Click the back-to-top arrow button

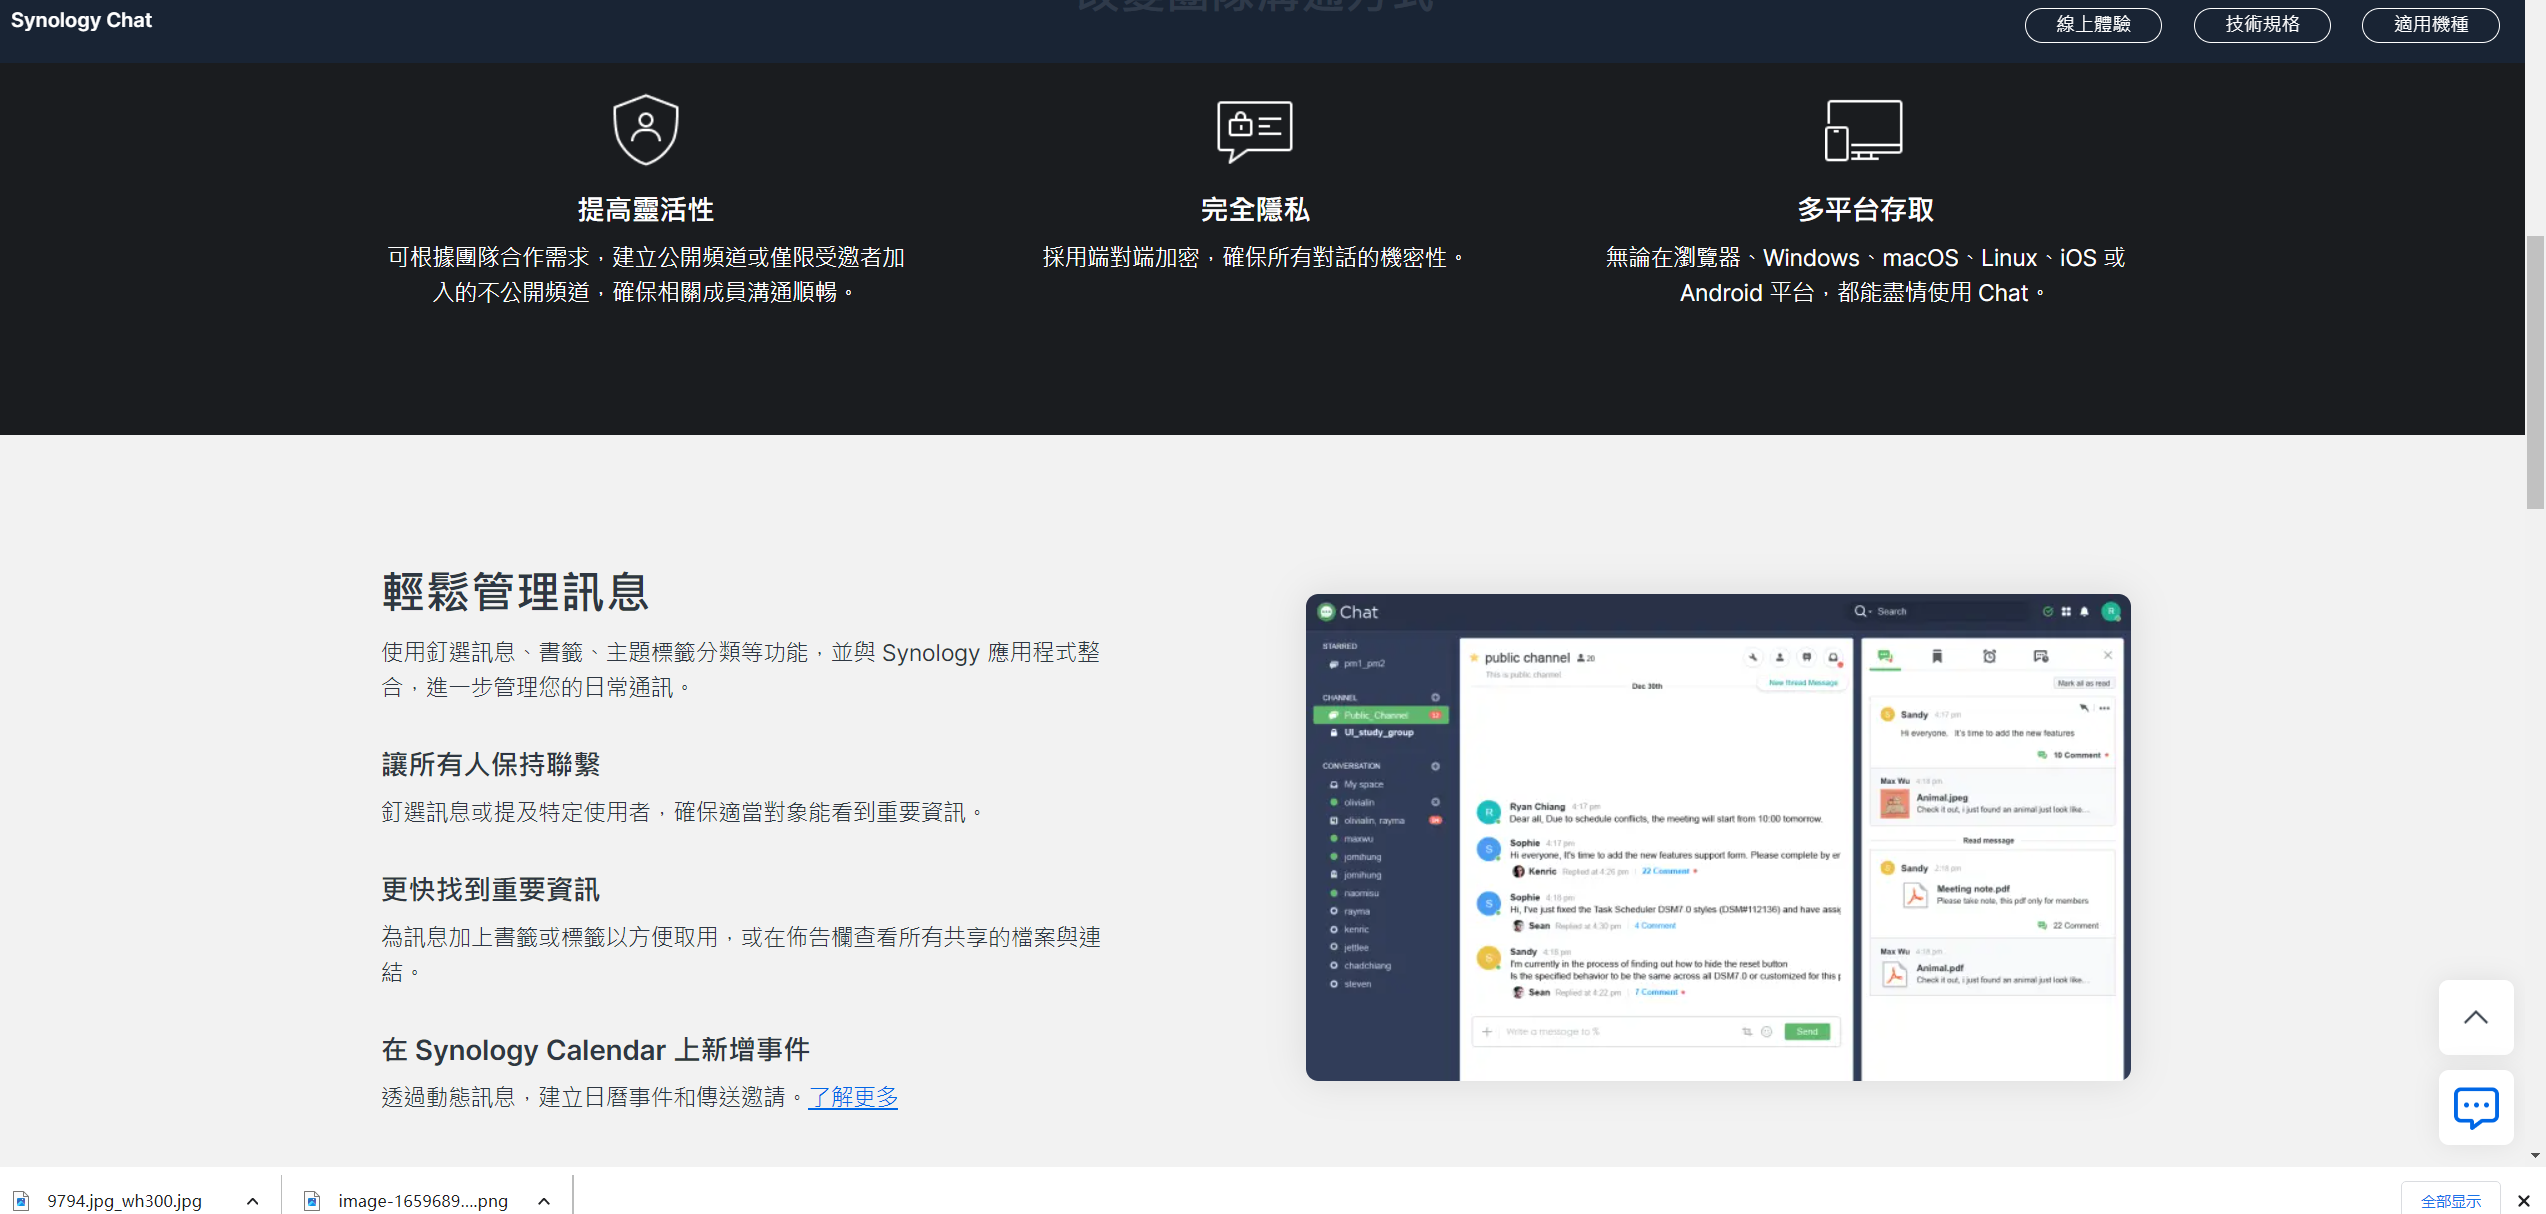point(2476,1017)
